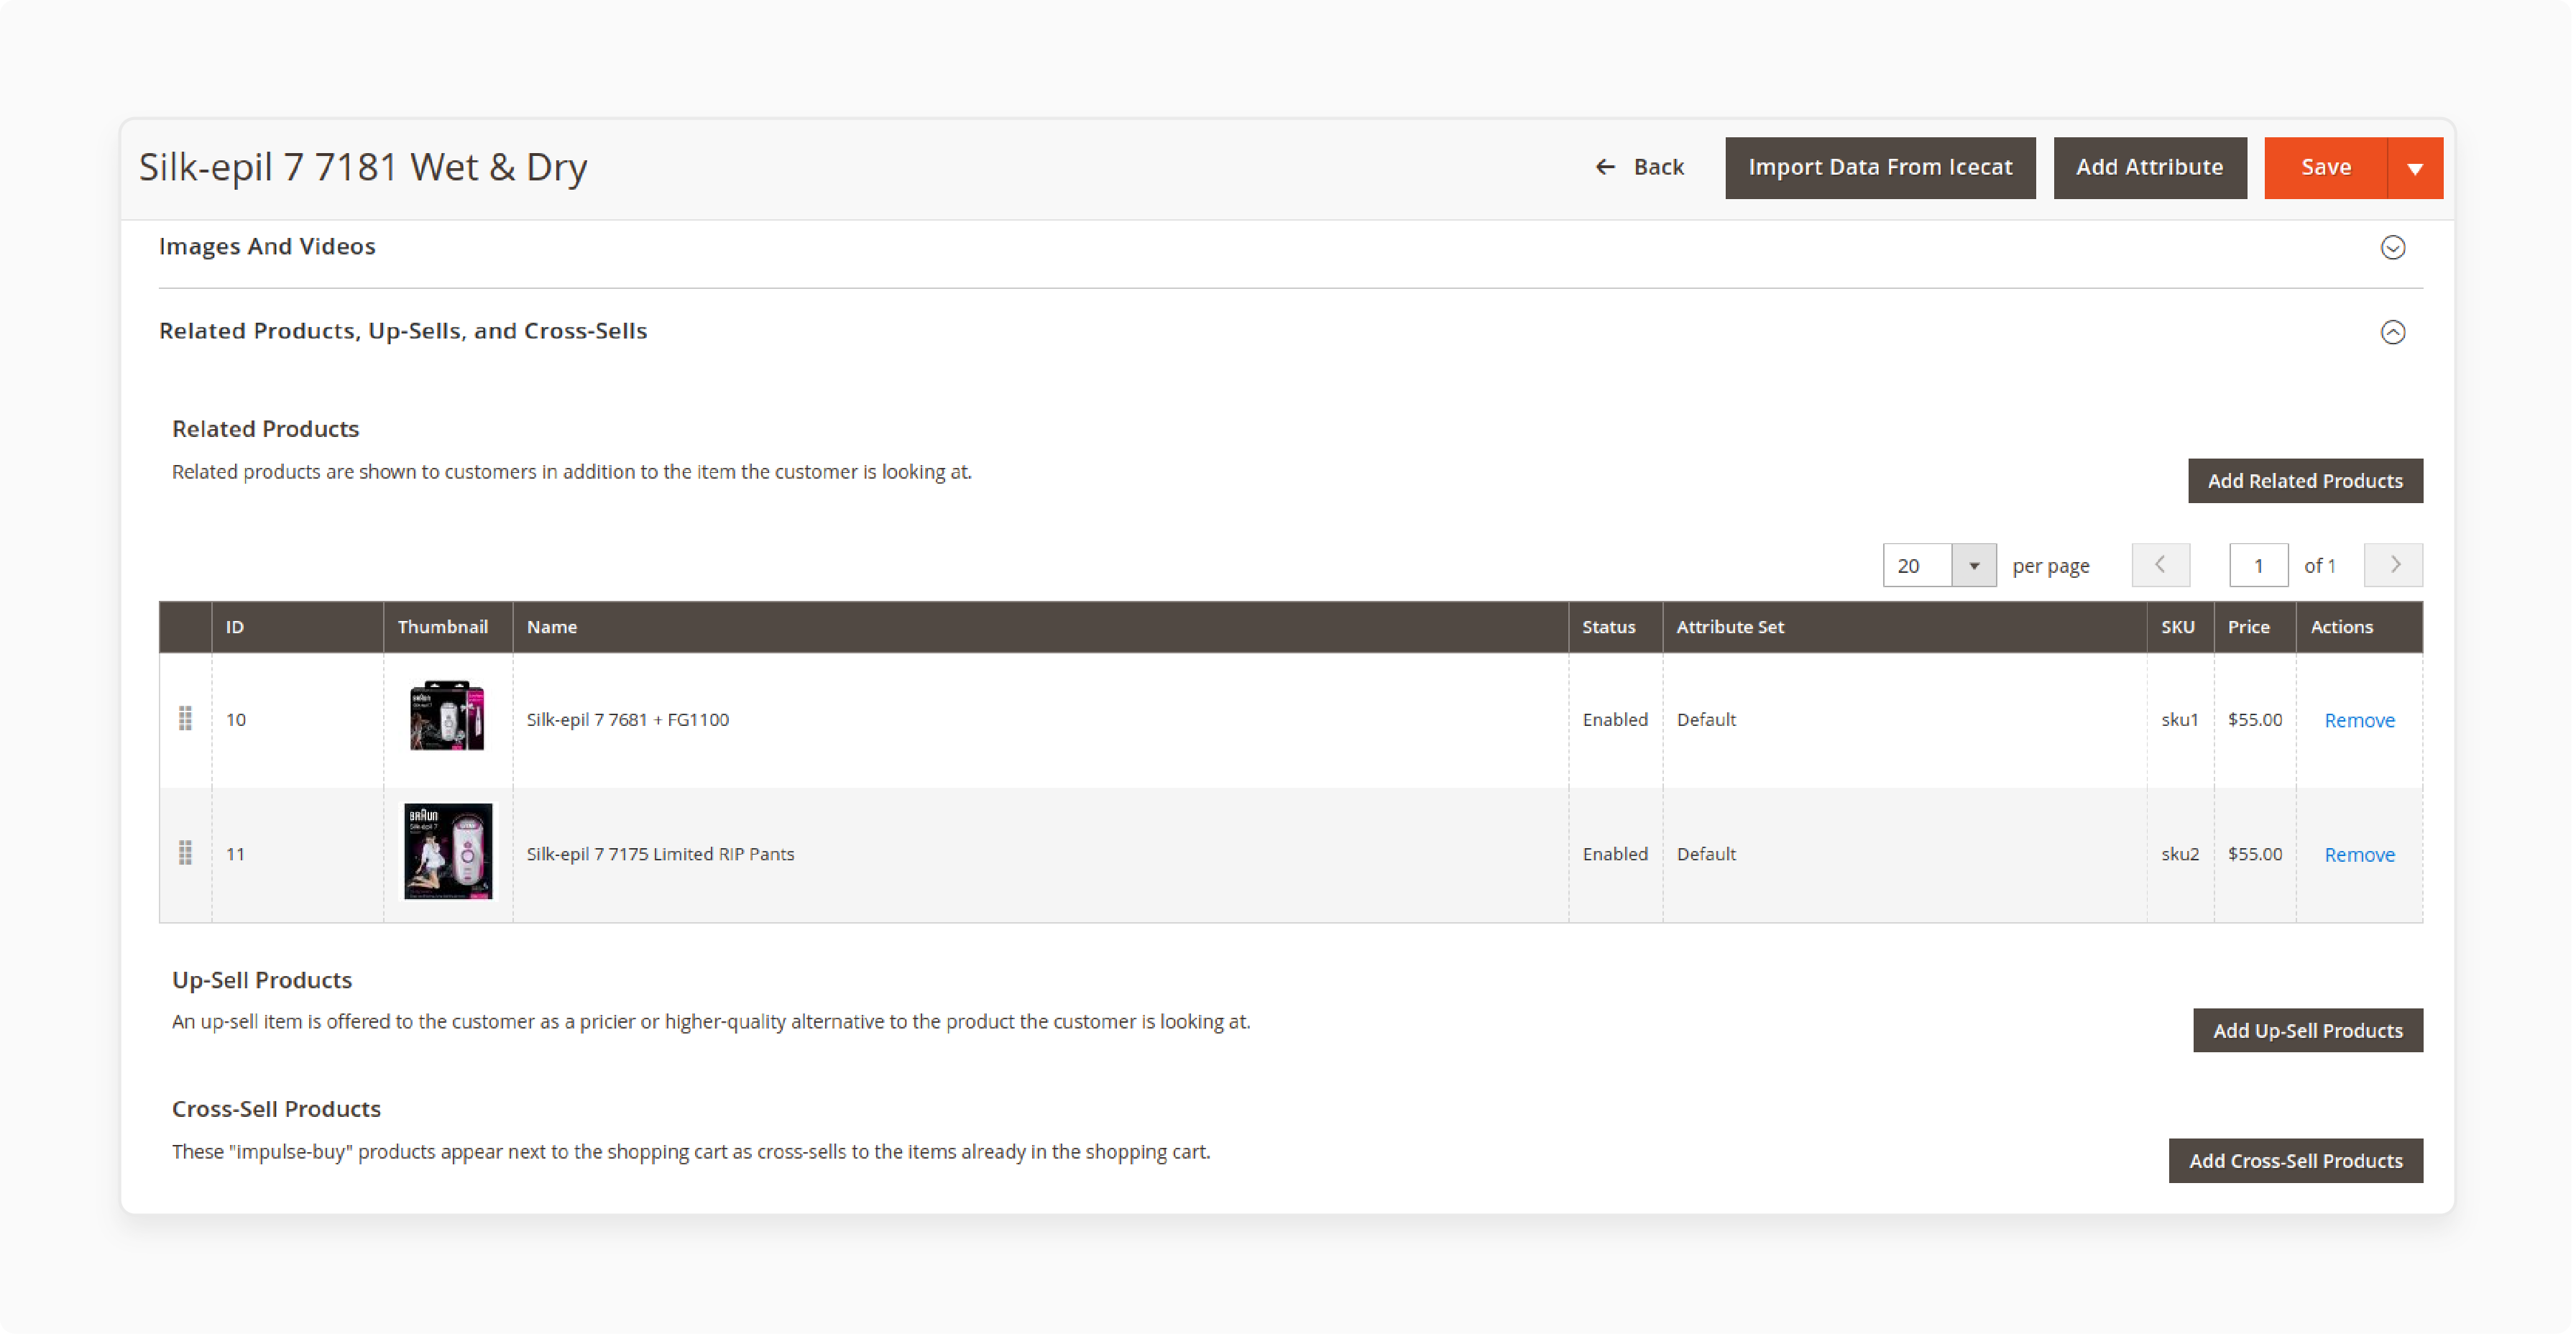Click product name Silk-epil 7 7681 + FG1100

[628, 719]
